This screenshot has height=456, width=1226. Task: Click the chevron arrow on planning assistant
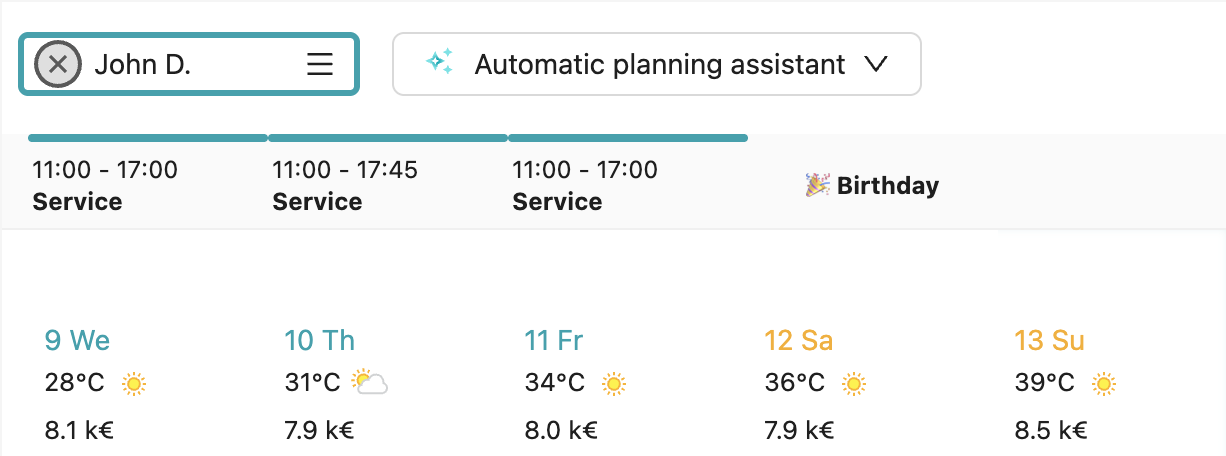876,65
